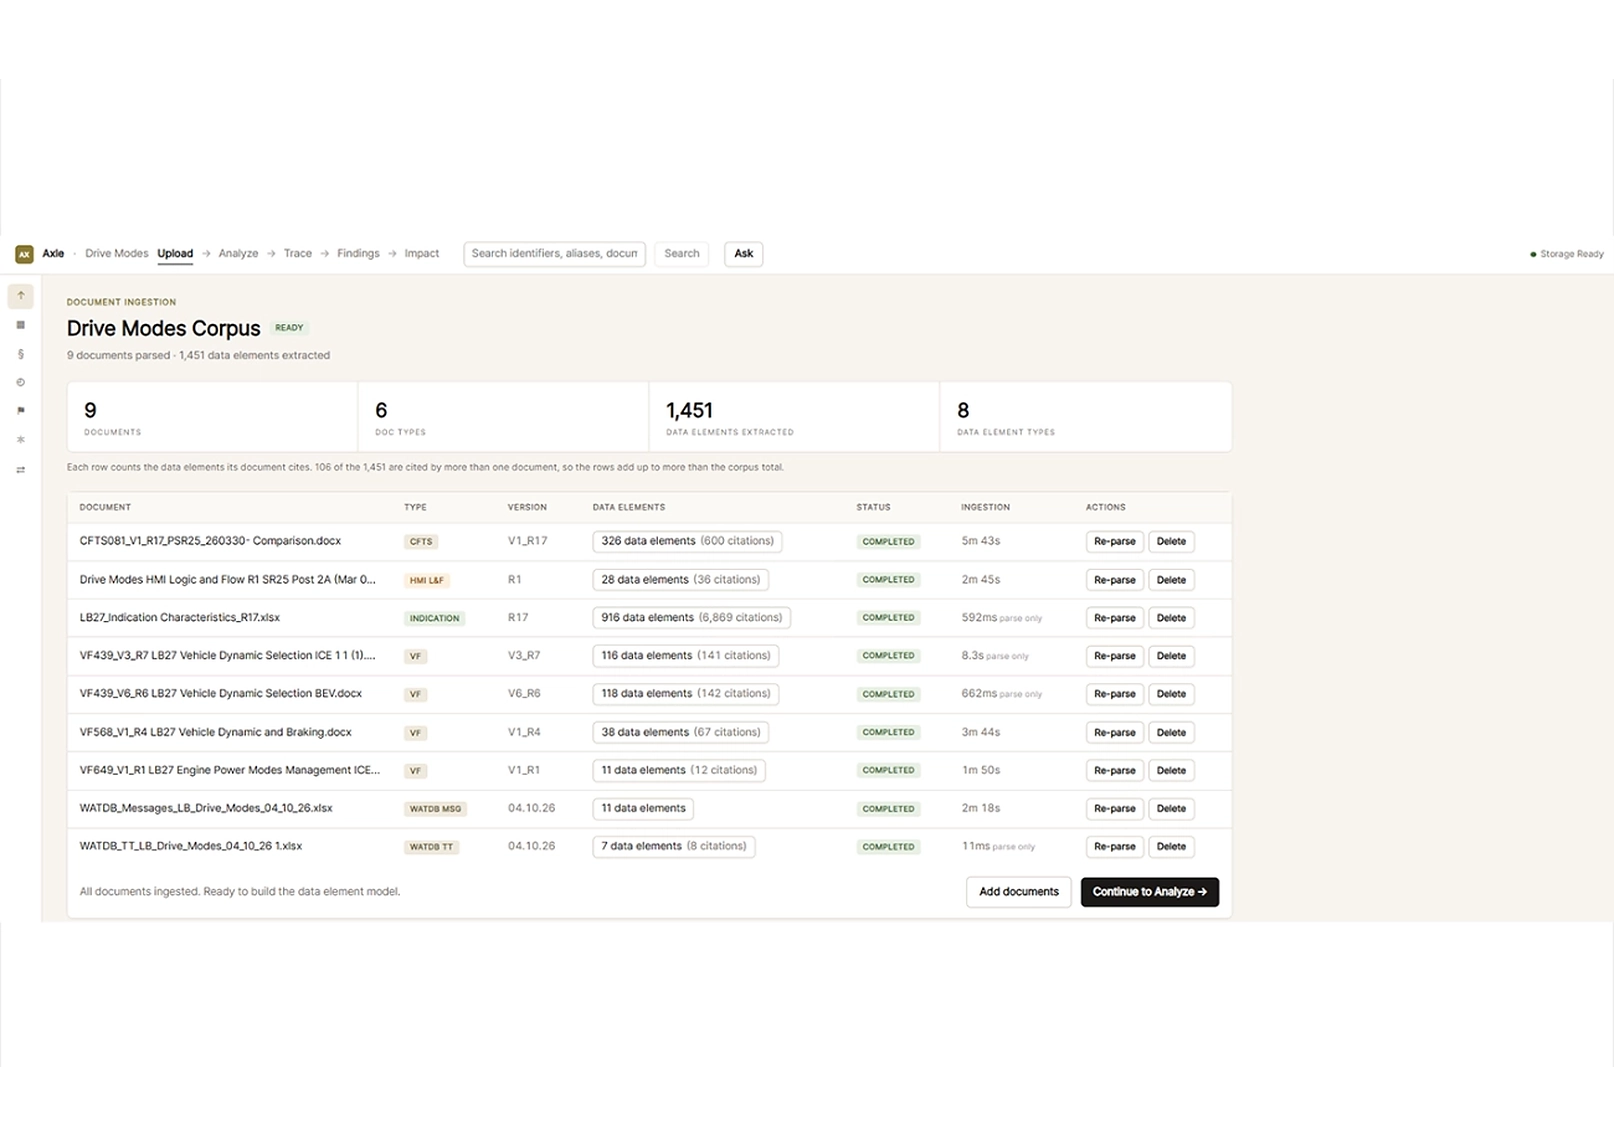1614x1146 pixels.
Task: Re-parse WATDB_TT_LB_Drive_Modes xlsx file
Action: [x=1114, y=847]
